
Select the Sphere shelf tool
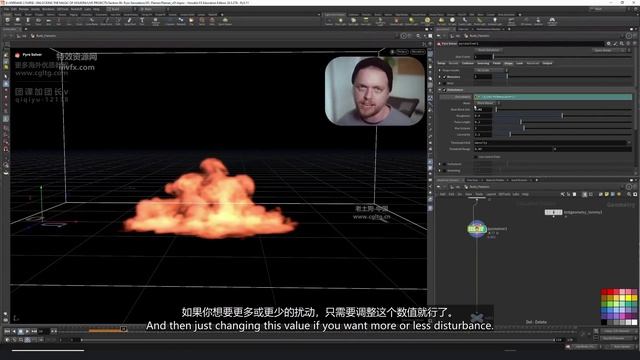pyautogui.click(x=18, y=21)
